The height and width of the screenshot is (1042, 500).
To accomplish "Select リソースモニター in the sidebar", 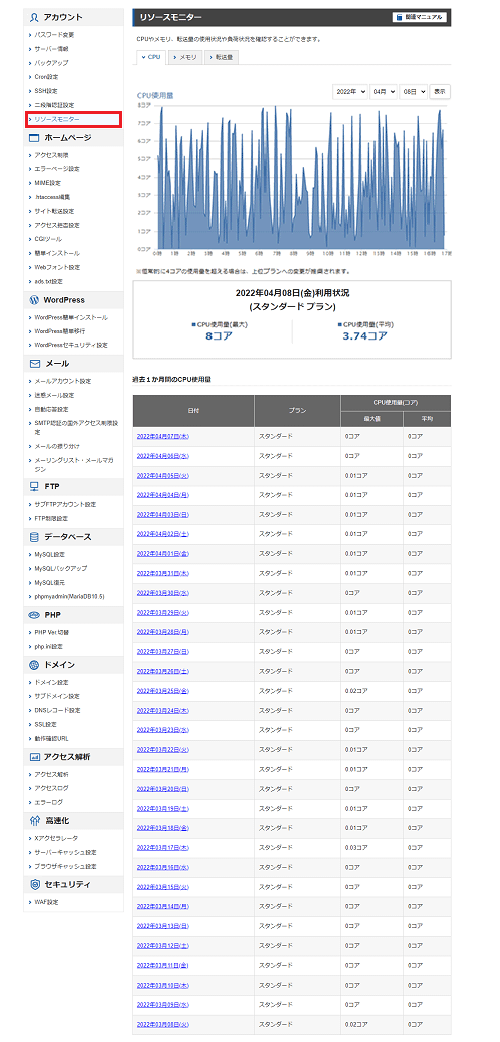I will tap(73, 120).
